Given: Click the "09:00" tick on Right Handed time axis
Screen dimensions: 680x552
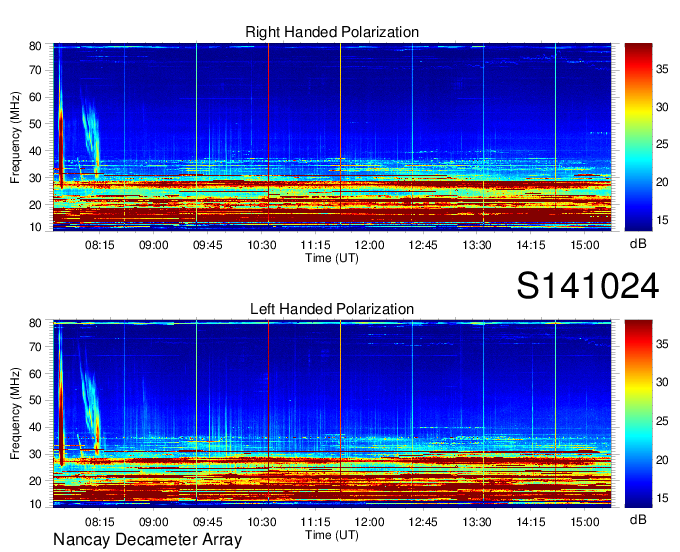Looking at the screenshot, I should coord(154,245).
